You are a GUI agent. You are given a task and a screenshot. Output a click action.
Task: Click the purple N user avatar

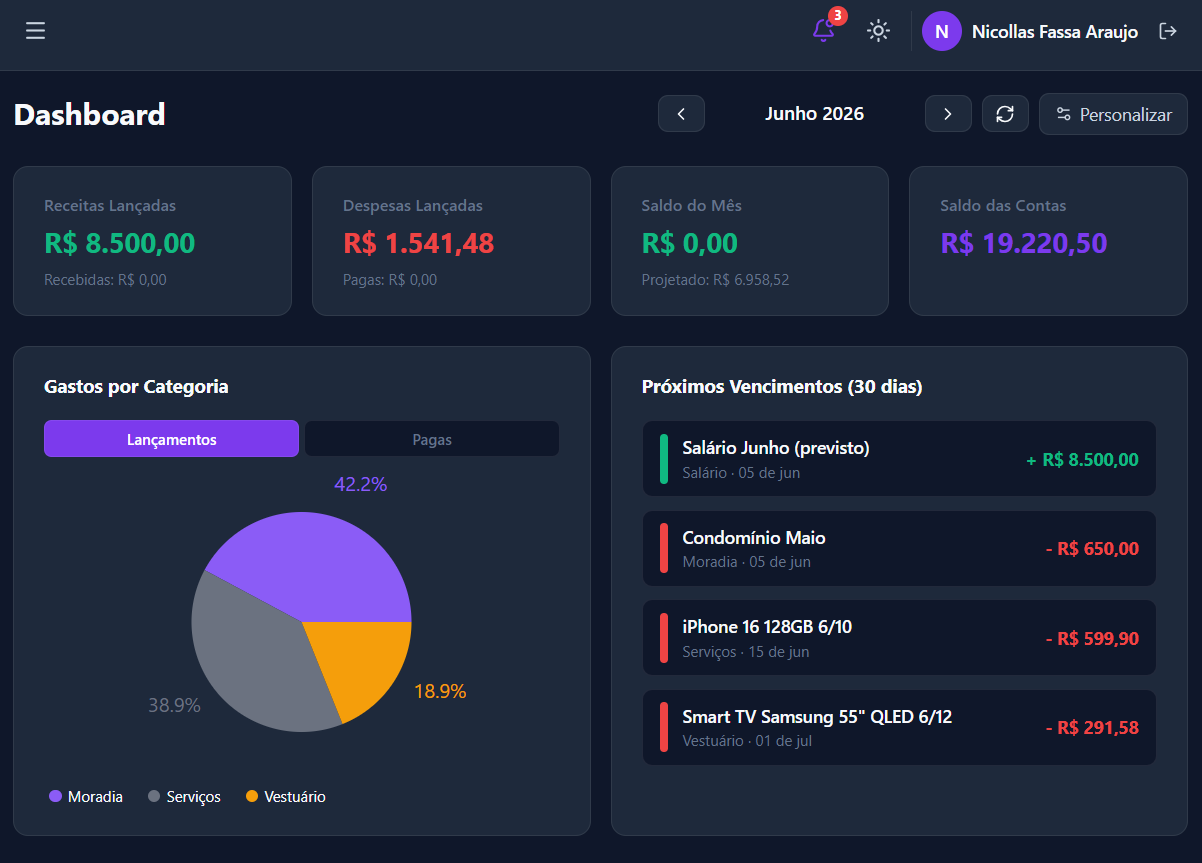(941, 31)
